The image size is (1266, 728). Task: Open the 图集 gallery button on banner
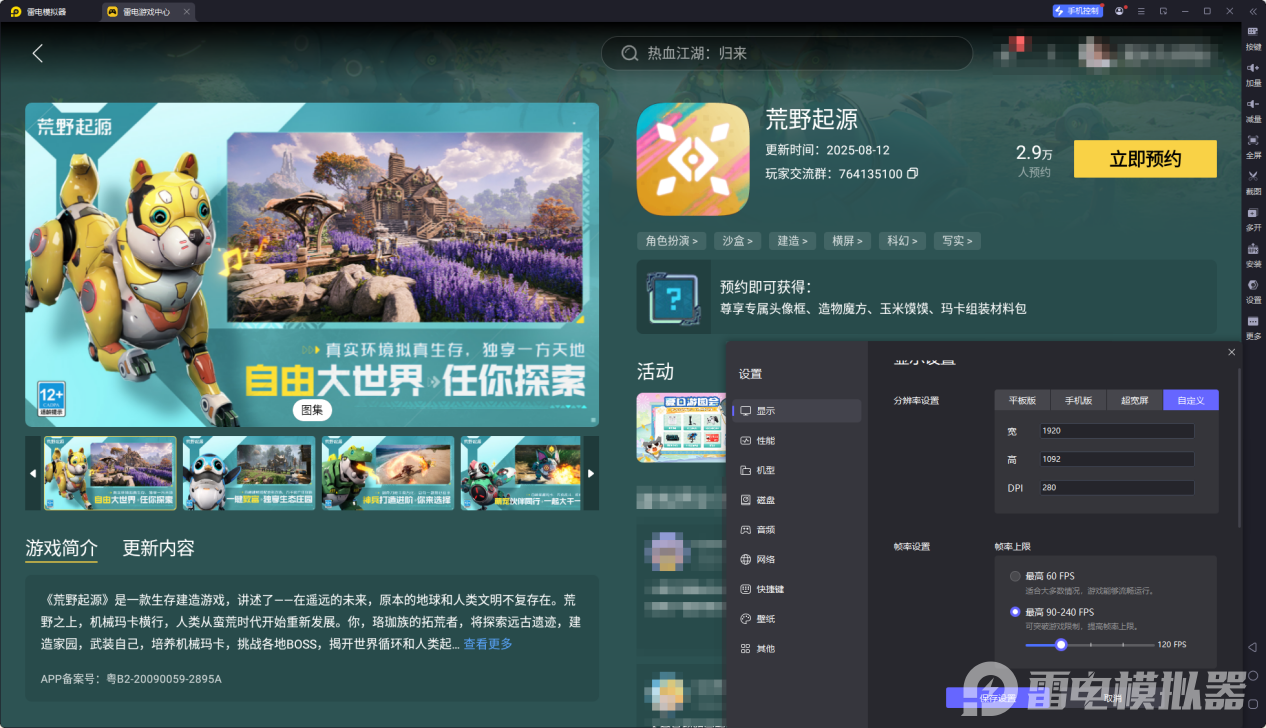[312, 409]
